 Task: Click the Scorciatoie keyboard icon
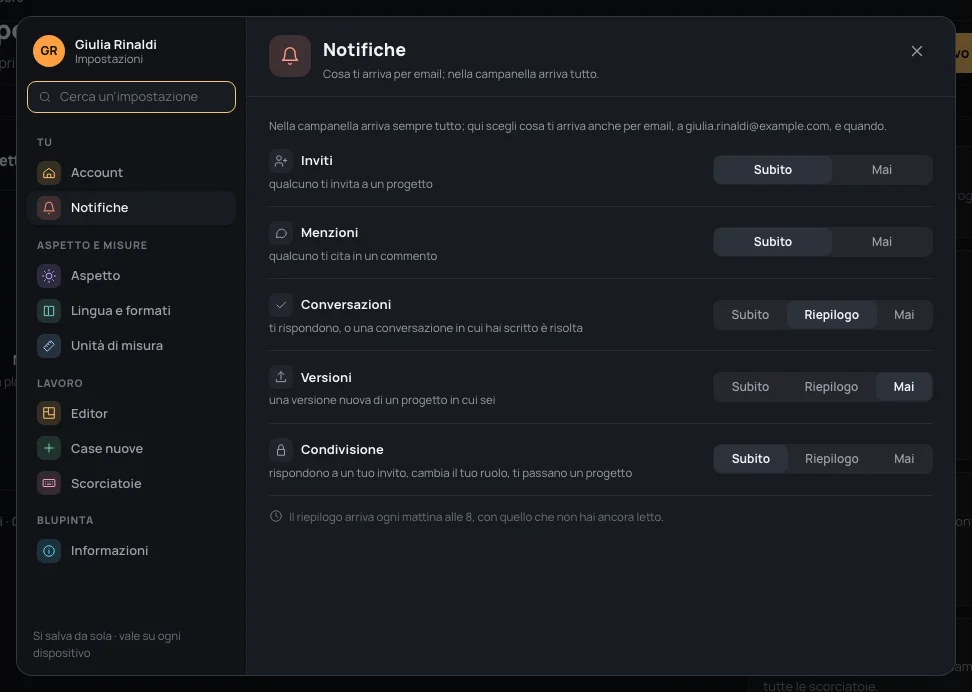(x=49, y=483)
